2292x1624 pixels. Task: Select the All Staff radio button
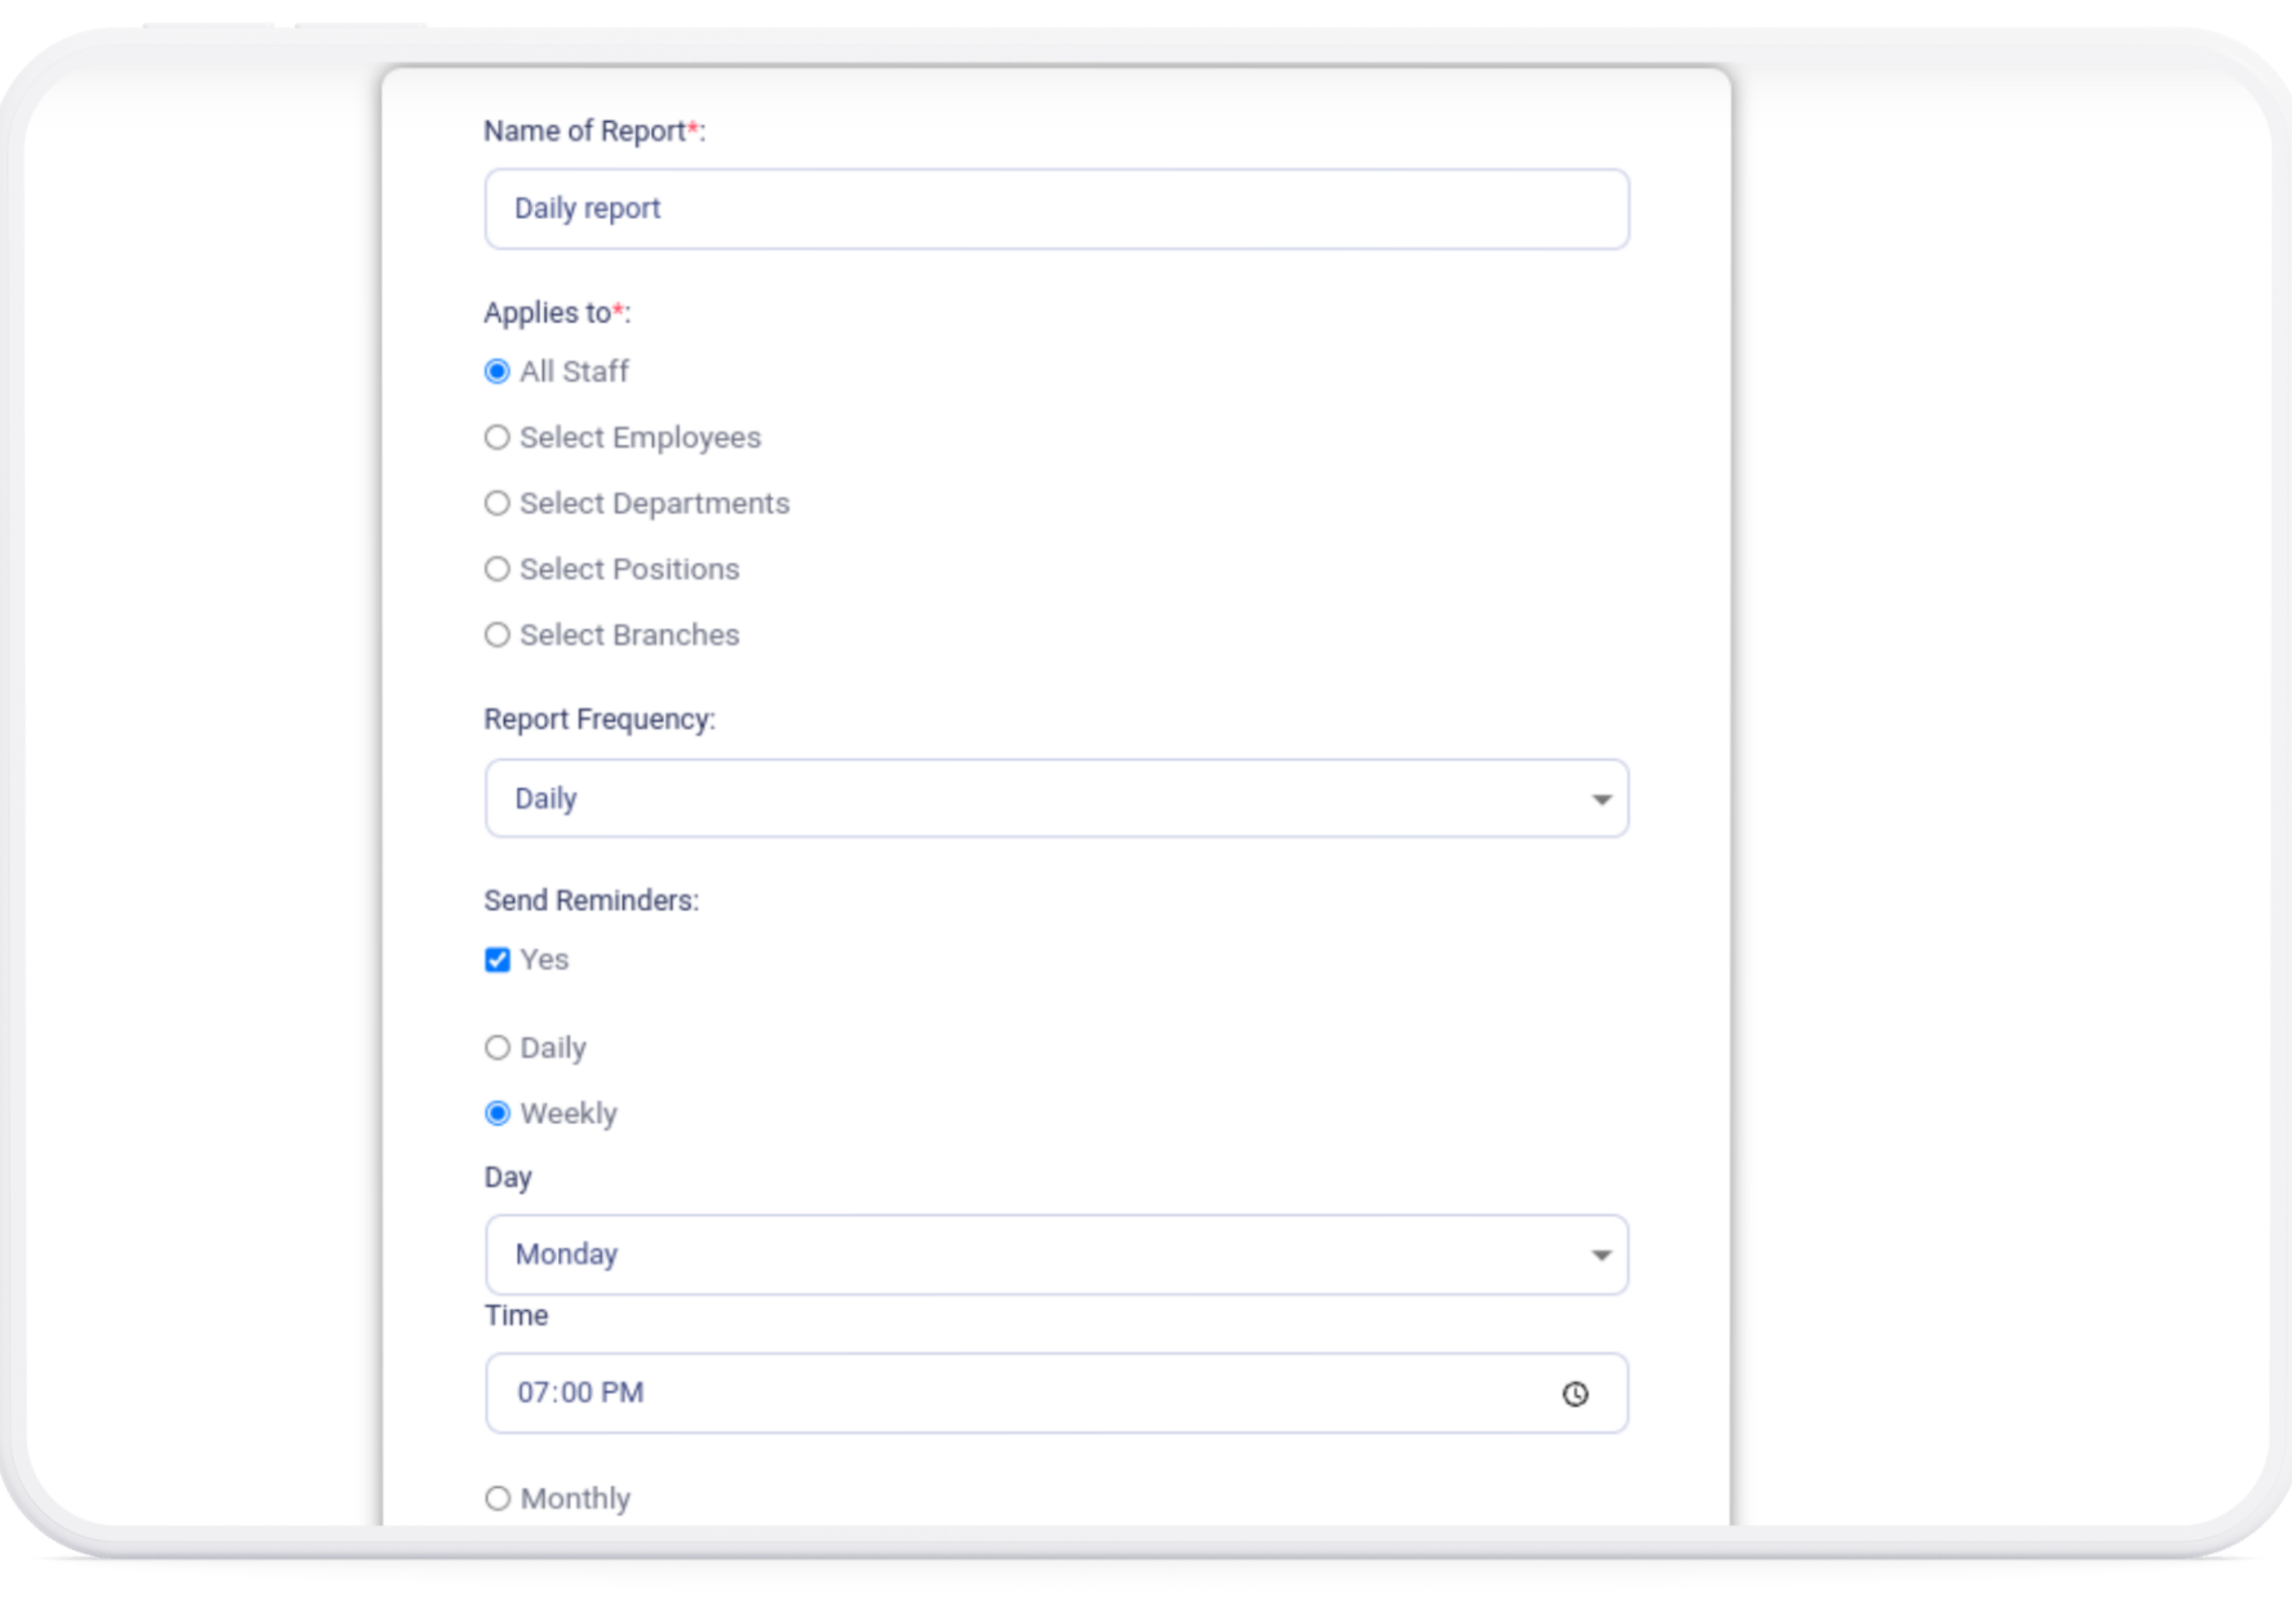497,372
